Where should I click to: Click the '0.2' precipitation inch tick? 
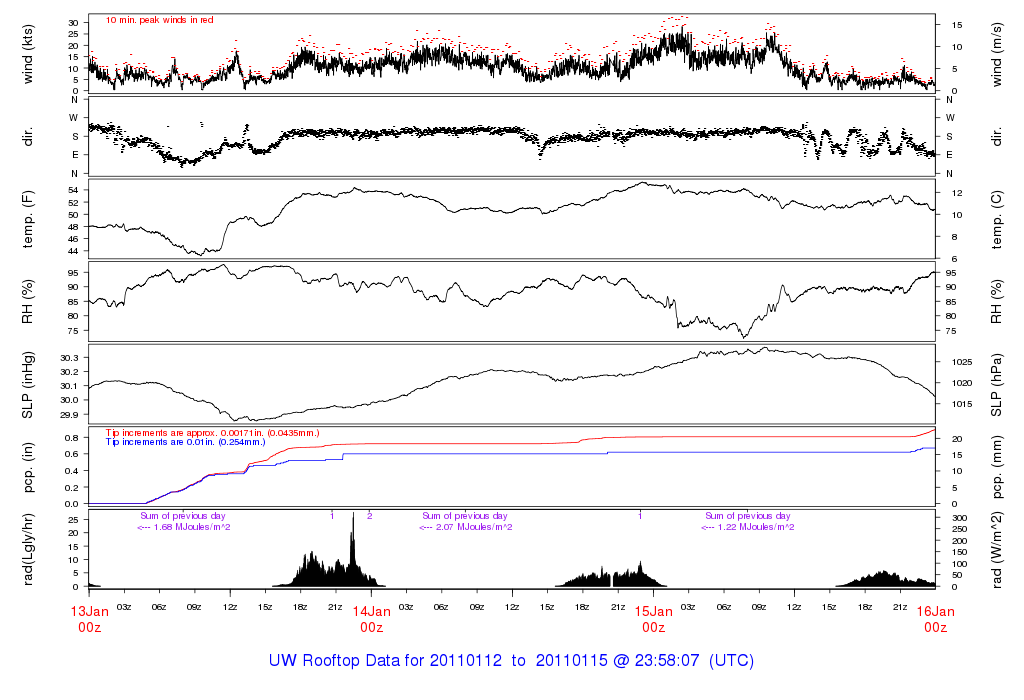coord(72,488)
